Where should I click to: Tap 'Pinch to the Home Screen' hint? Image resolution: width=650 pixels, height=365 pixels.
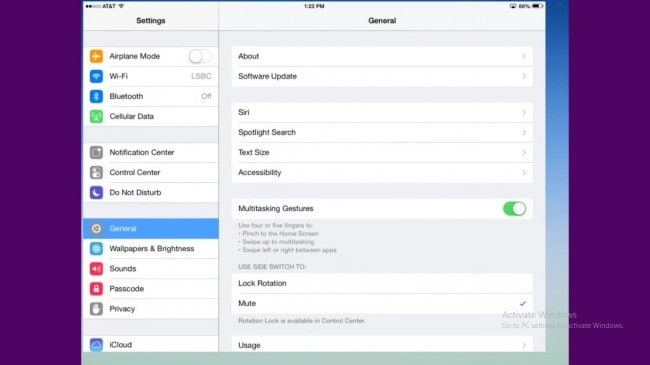click(x=278, y=234)
